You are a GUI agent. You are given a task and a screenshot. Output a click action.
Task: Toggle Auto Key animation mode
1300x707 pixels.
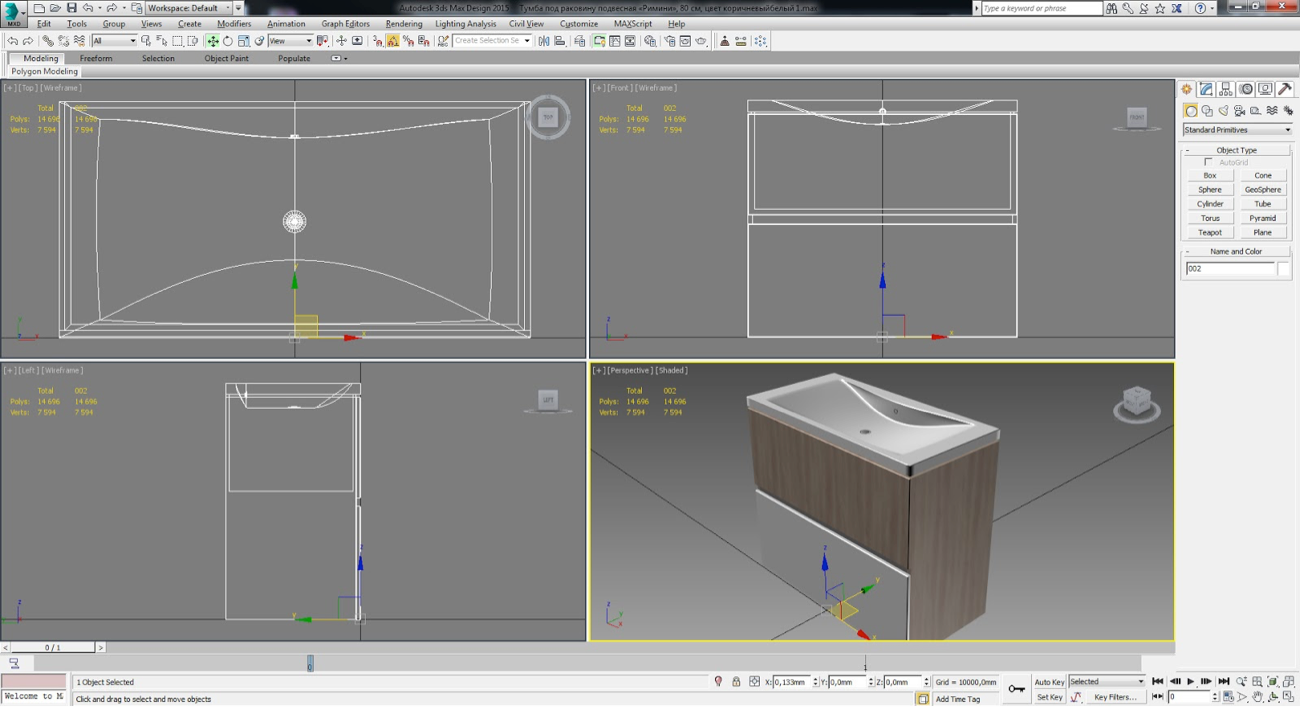coord(1049,682)
